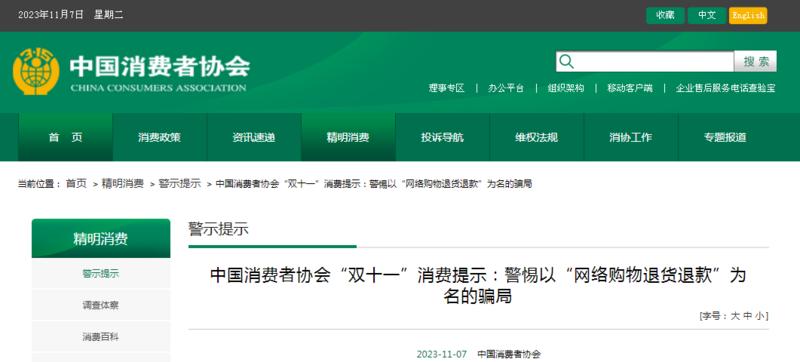Switch language to English
This screenshot has width=800, height=362.
pos(748,15)
